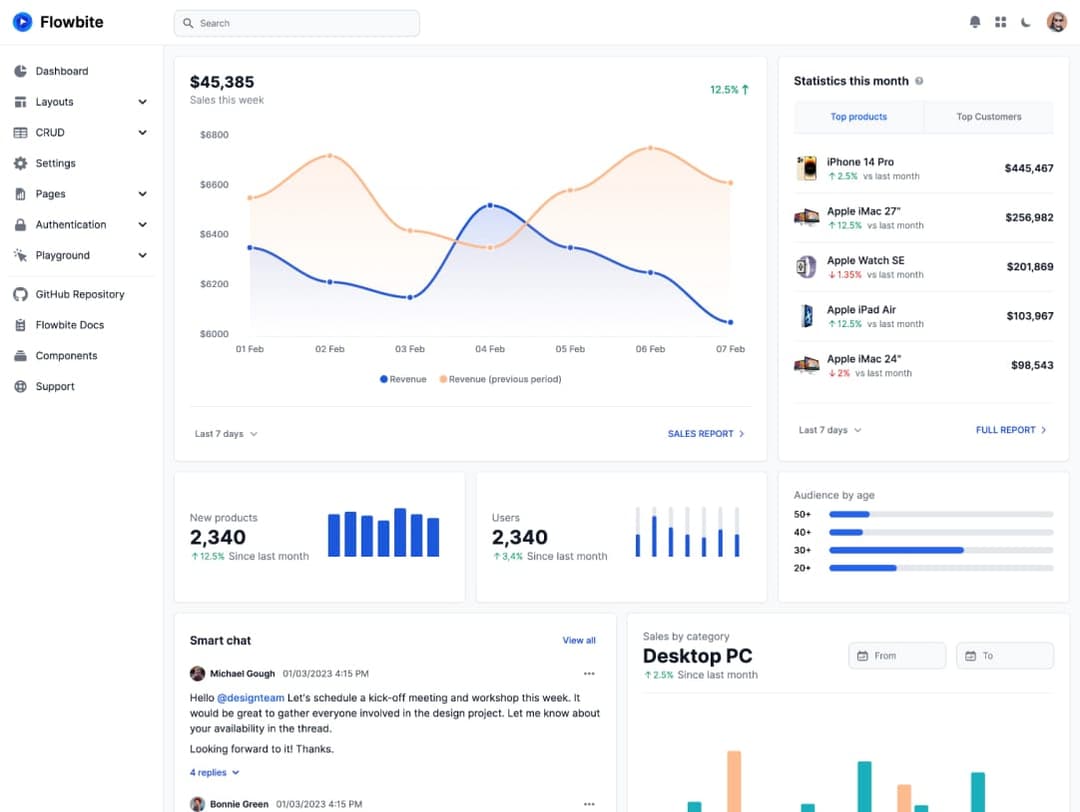
Task: Click View all in Smart chat
Action: tap(579, 640)
